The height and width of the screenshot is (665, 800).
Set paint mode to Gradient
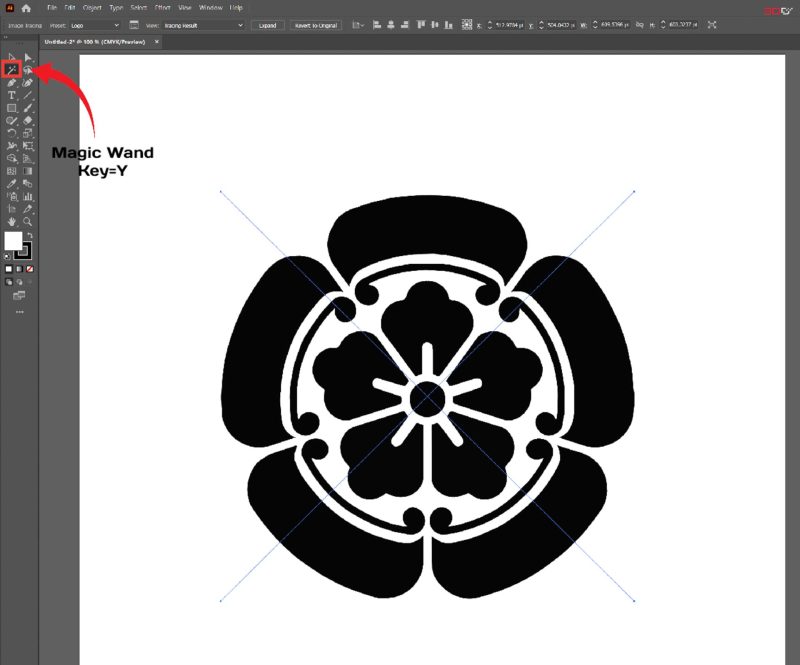click(19, 269)
